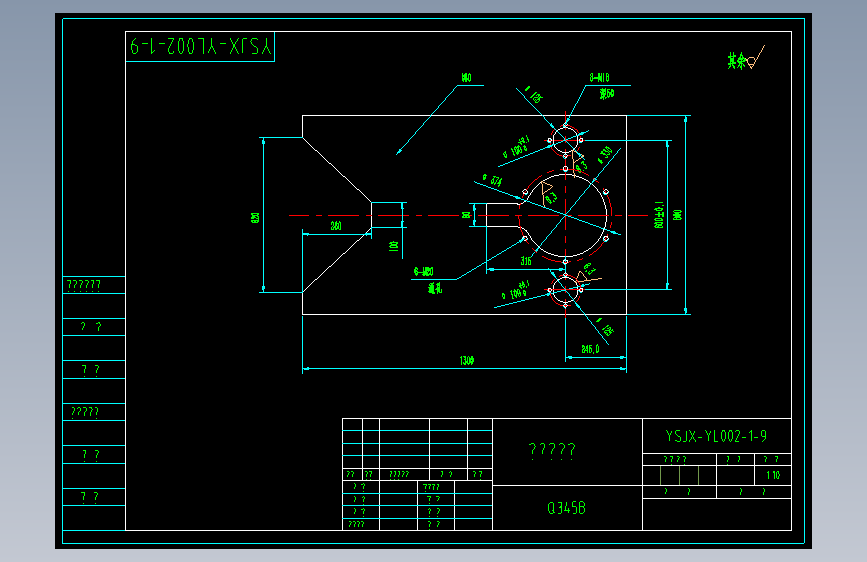Click the 通孔 note under 6-M20
867x562 pixels.
(x=435, y=288)
